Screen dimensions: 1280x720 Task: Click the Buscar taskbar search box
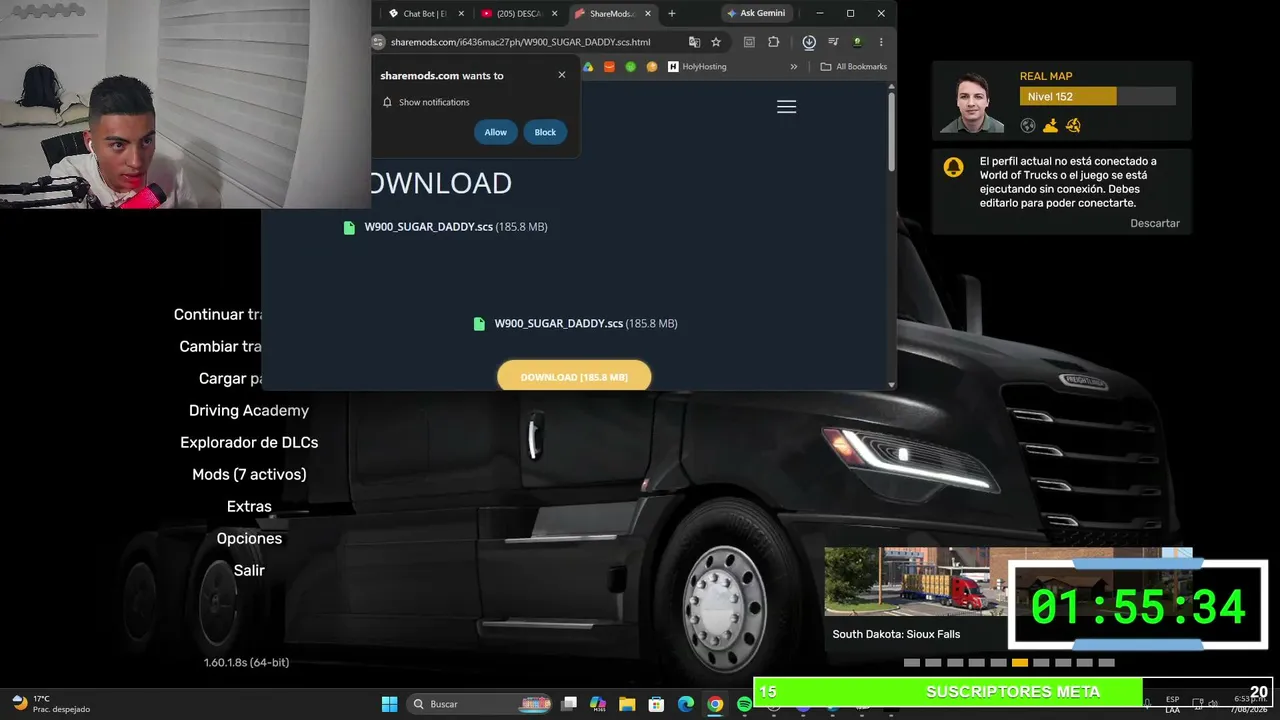point(479,704)
